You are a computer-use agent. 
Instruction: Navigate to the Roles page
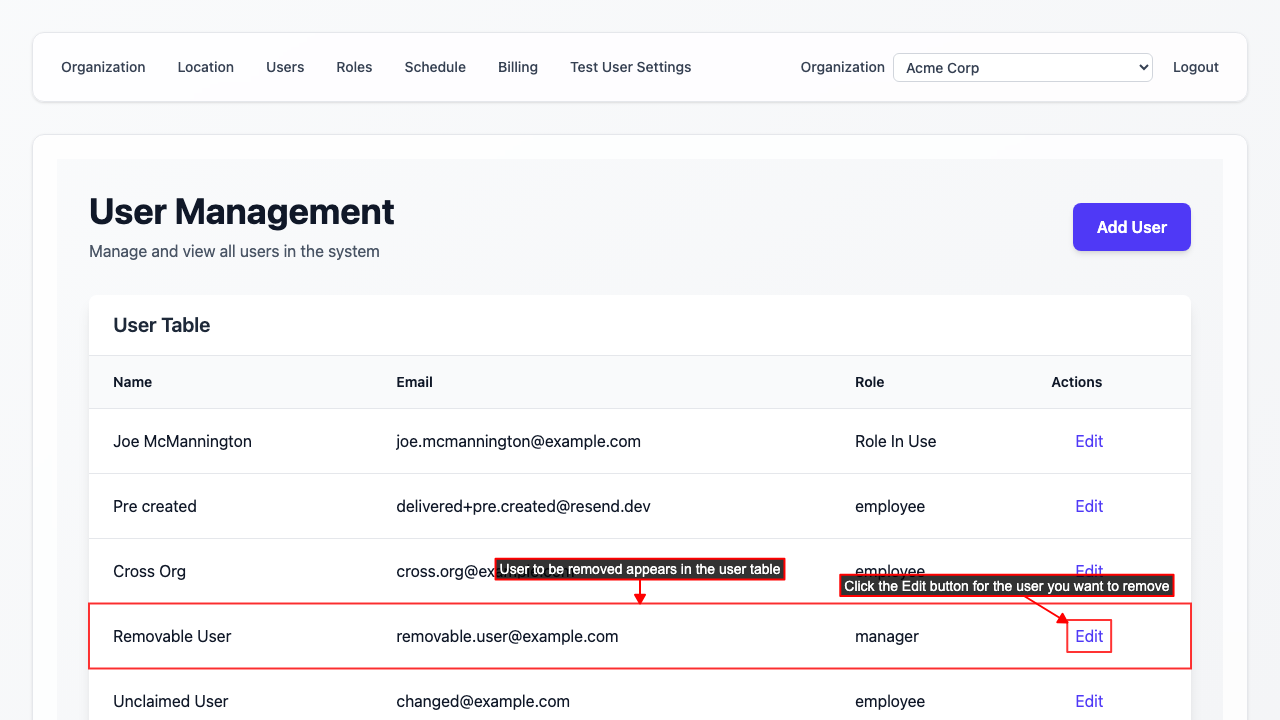[354, 67]
